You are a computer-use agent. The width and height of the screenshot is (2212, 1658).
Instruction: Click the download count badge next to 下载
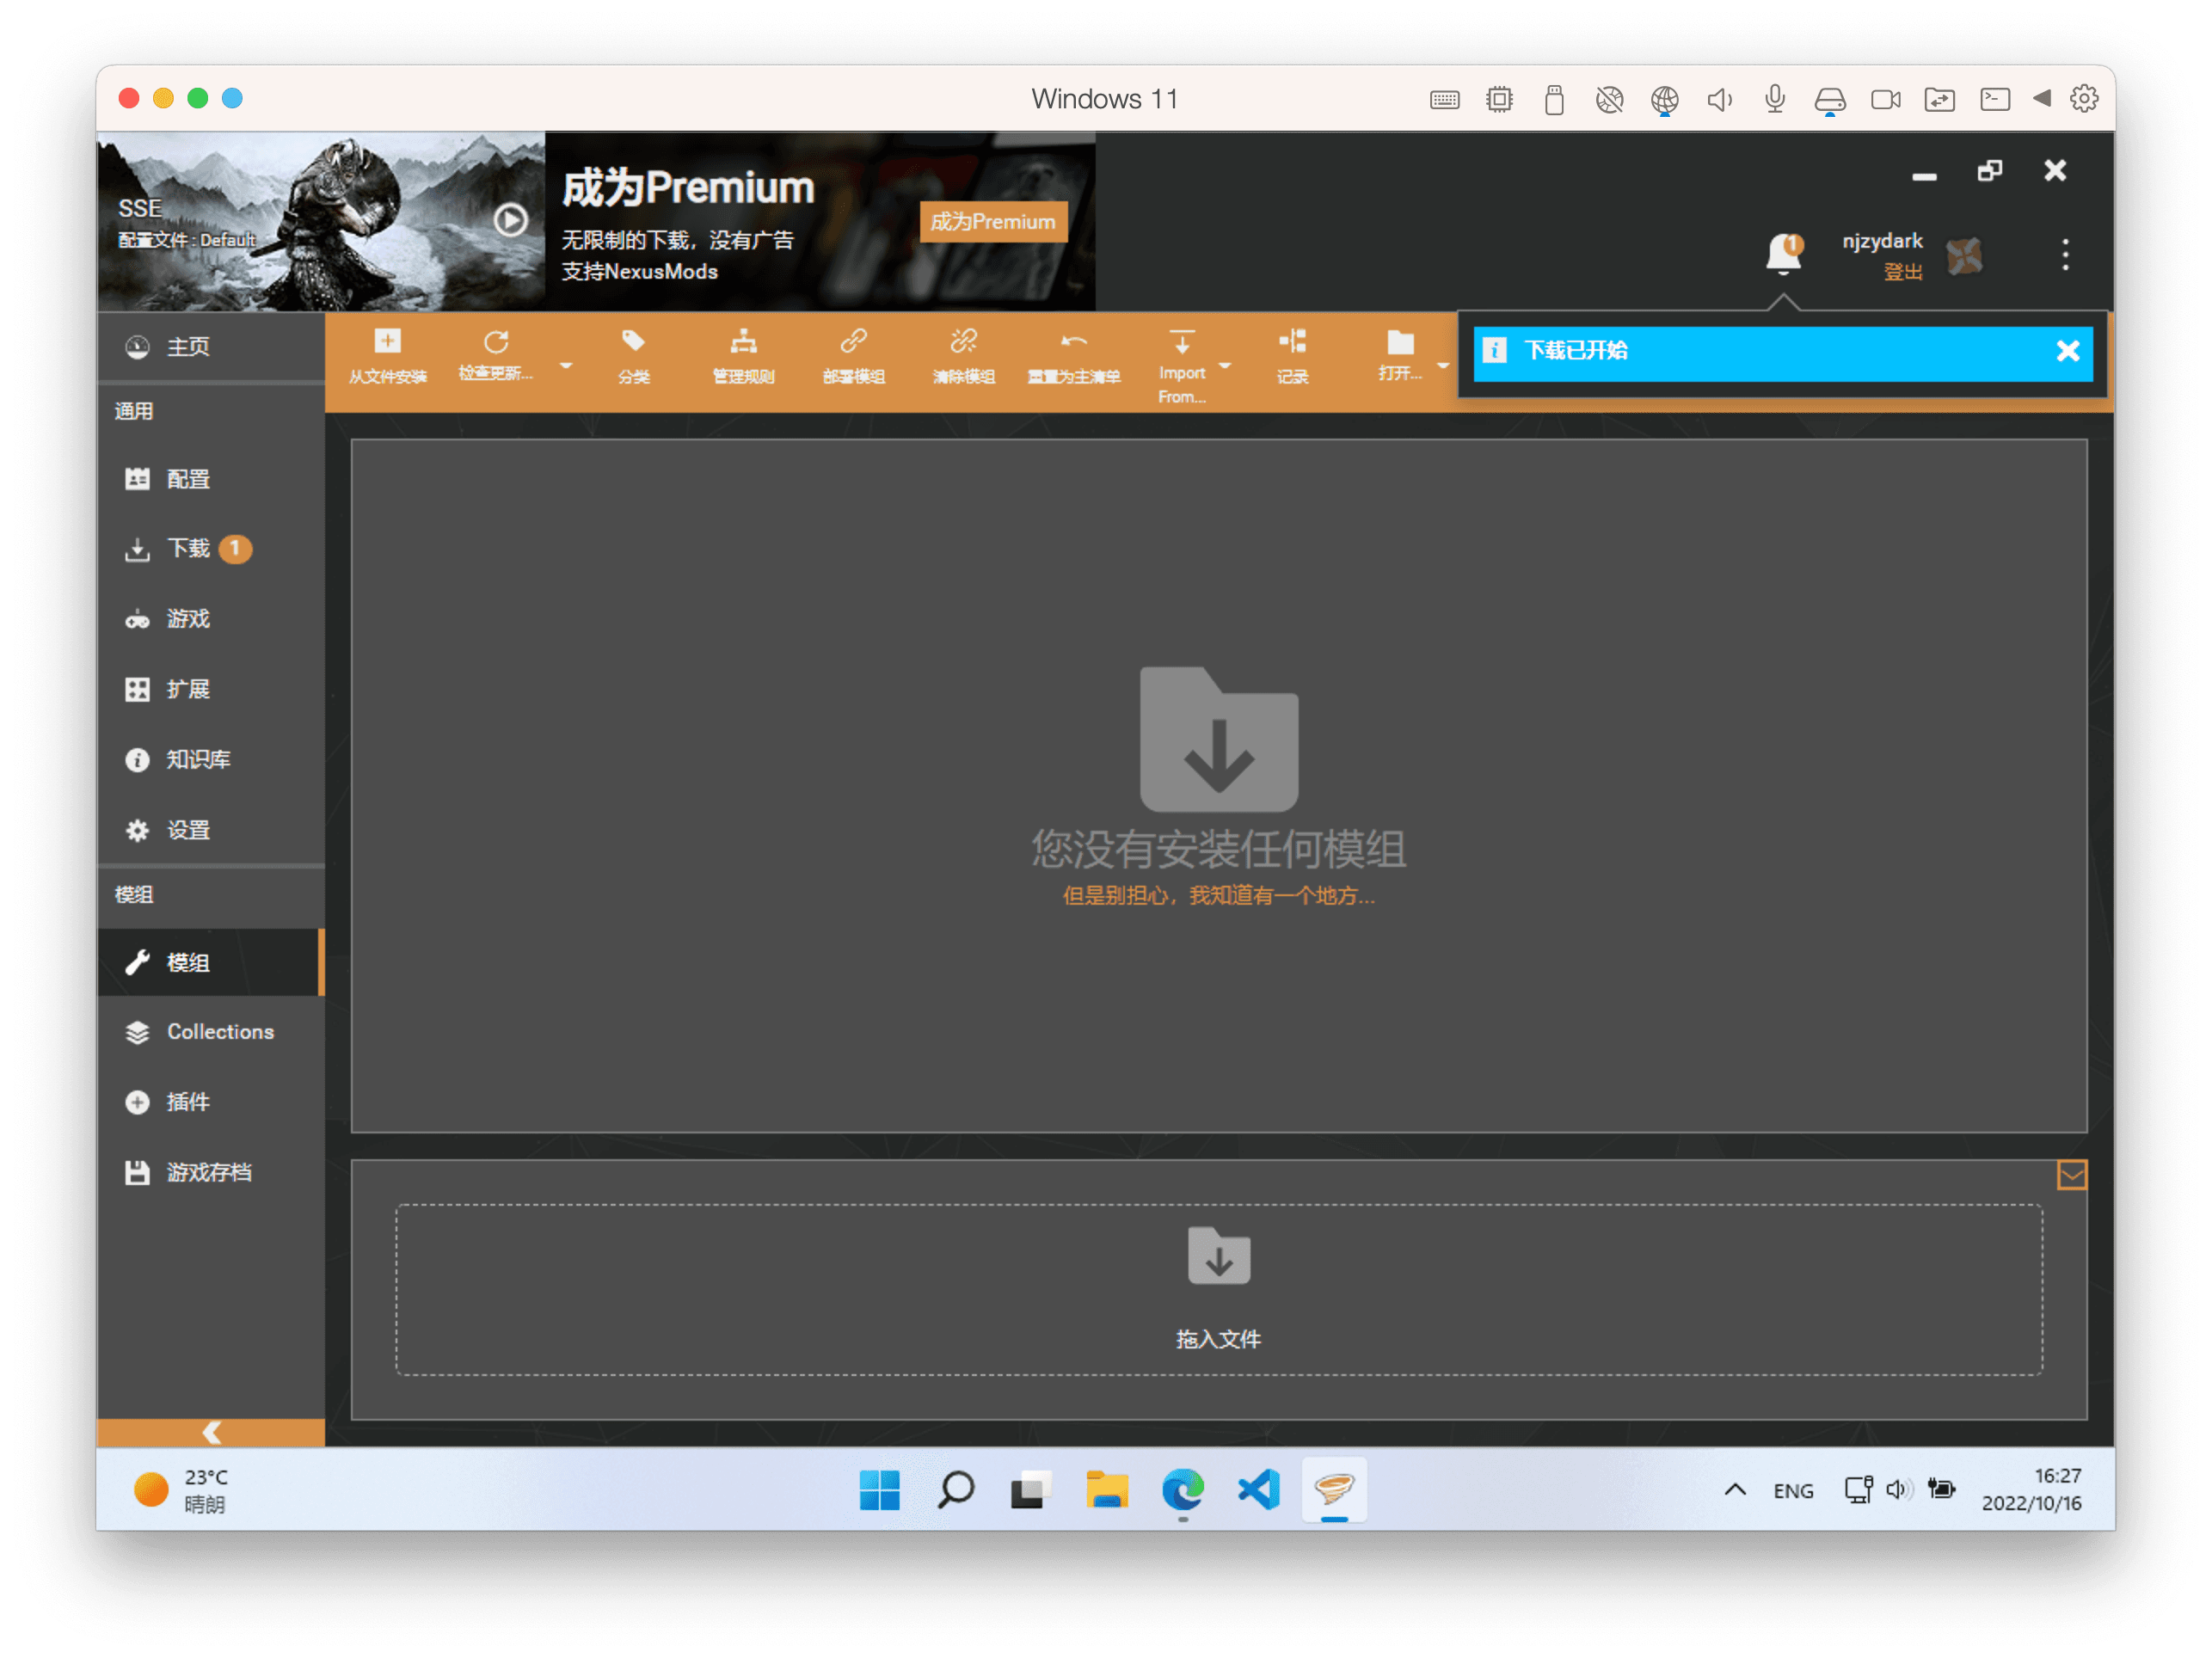[x=235, y=549]
